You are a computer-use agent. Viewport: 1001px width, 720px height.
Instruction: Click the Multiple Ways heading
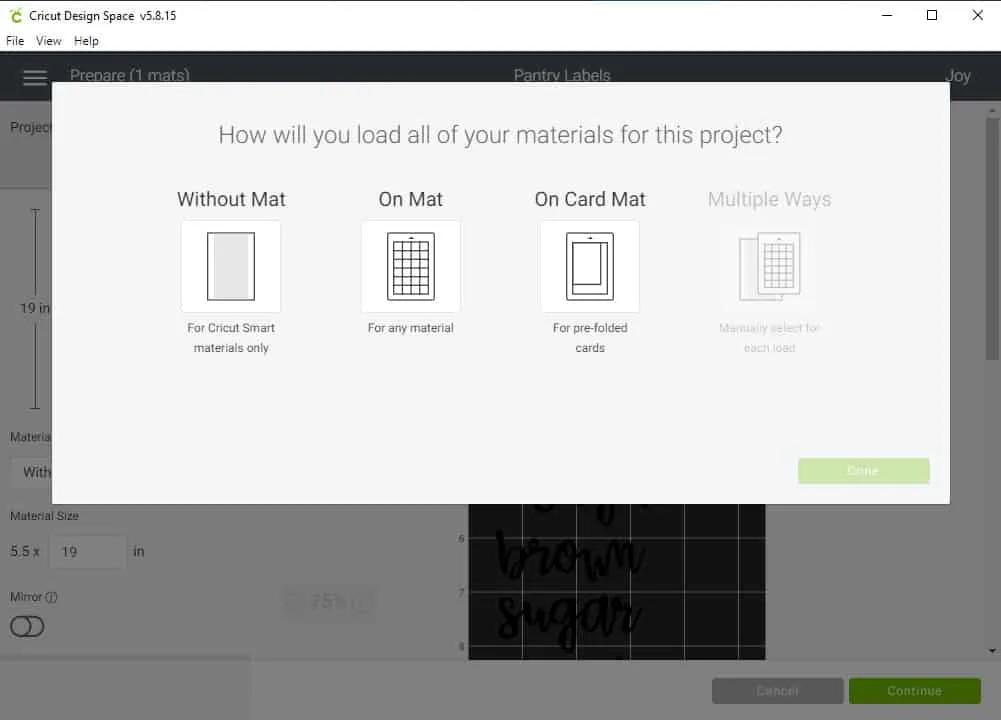click(x=769, y=199)
